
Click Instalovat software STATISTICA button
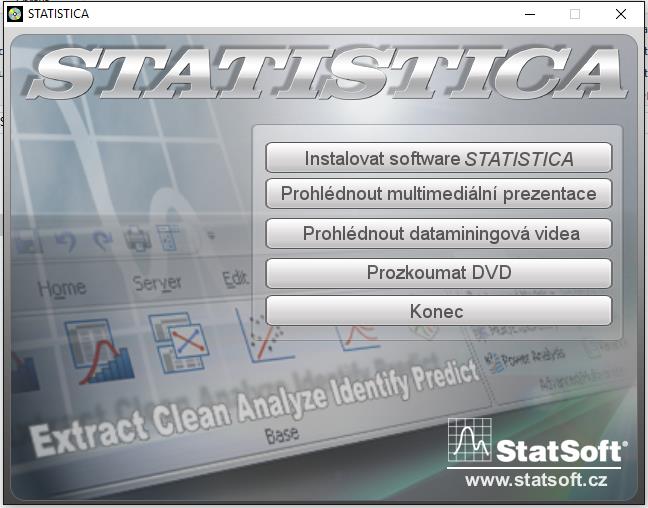point(438,157)
